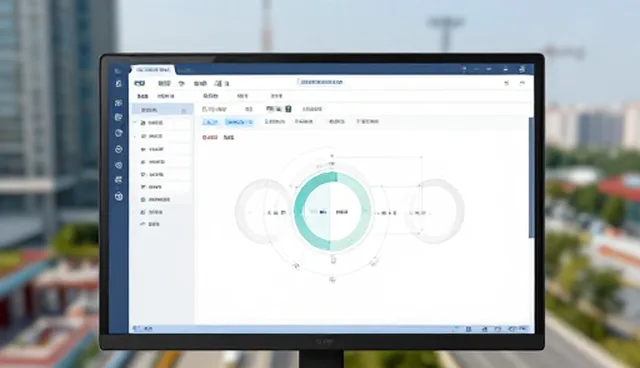Viewport: 640px width, 368px height.
Task: Select the red label above the chart
Action: click(x=210, y=137)
